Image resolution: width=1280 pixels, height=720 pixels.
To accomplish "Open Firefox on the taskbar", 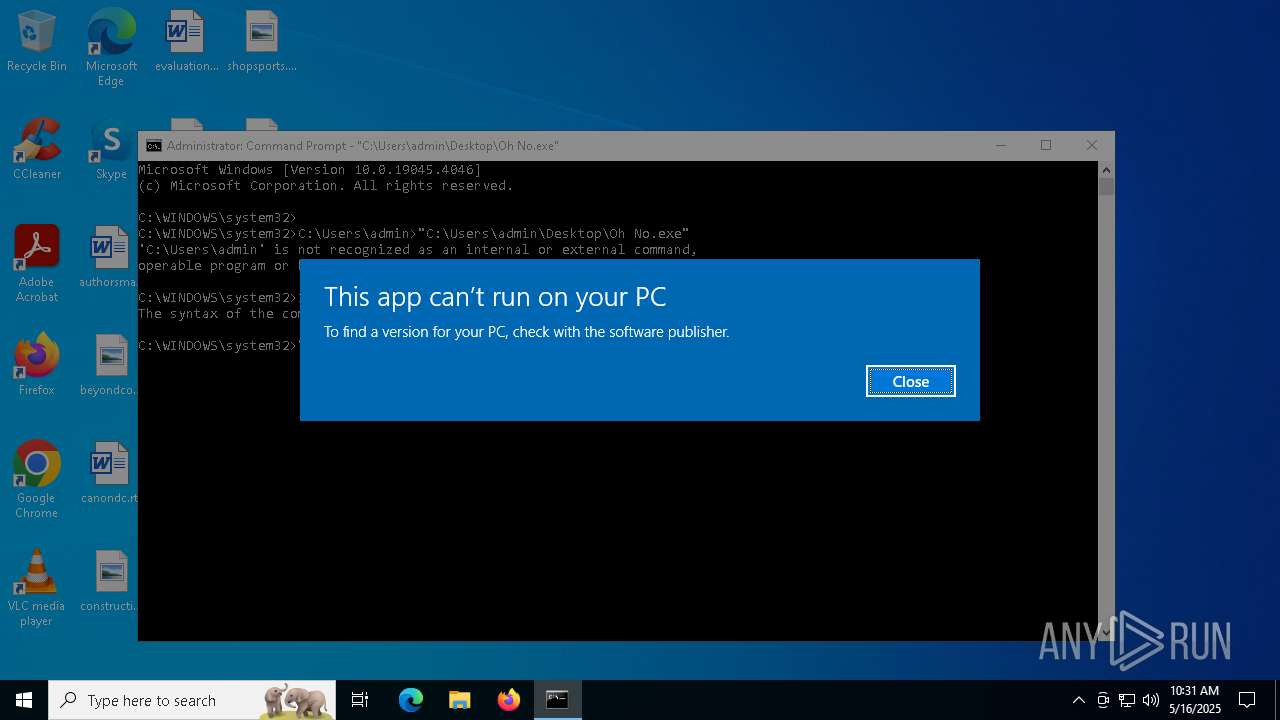I will 508,700.
